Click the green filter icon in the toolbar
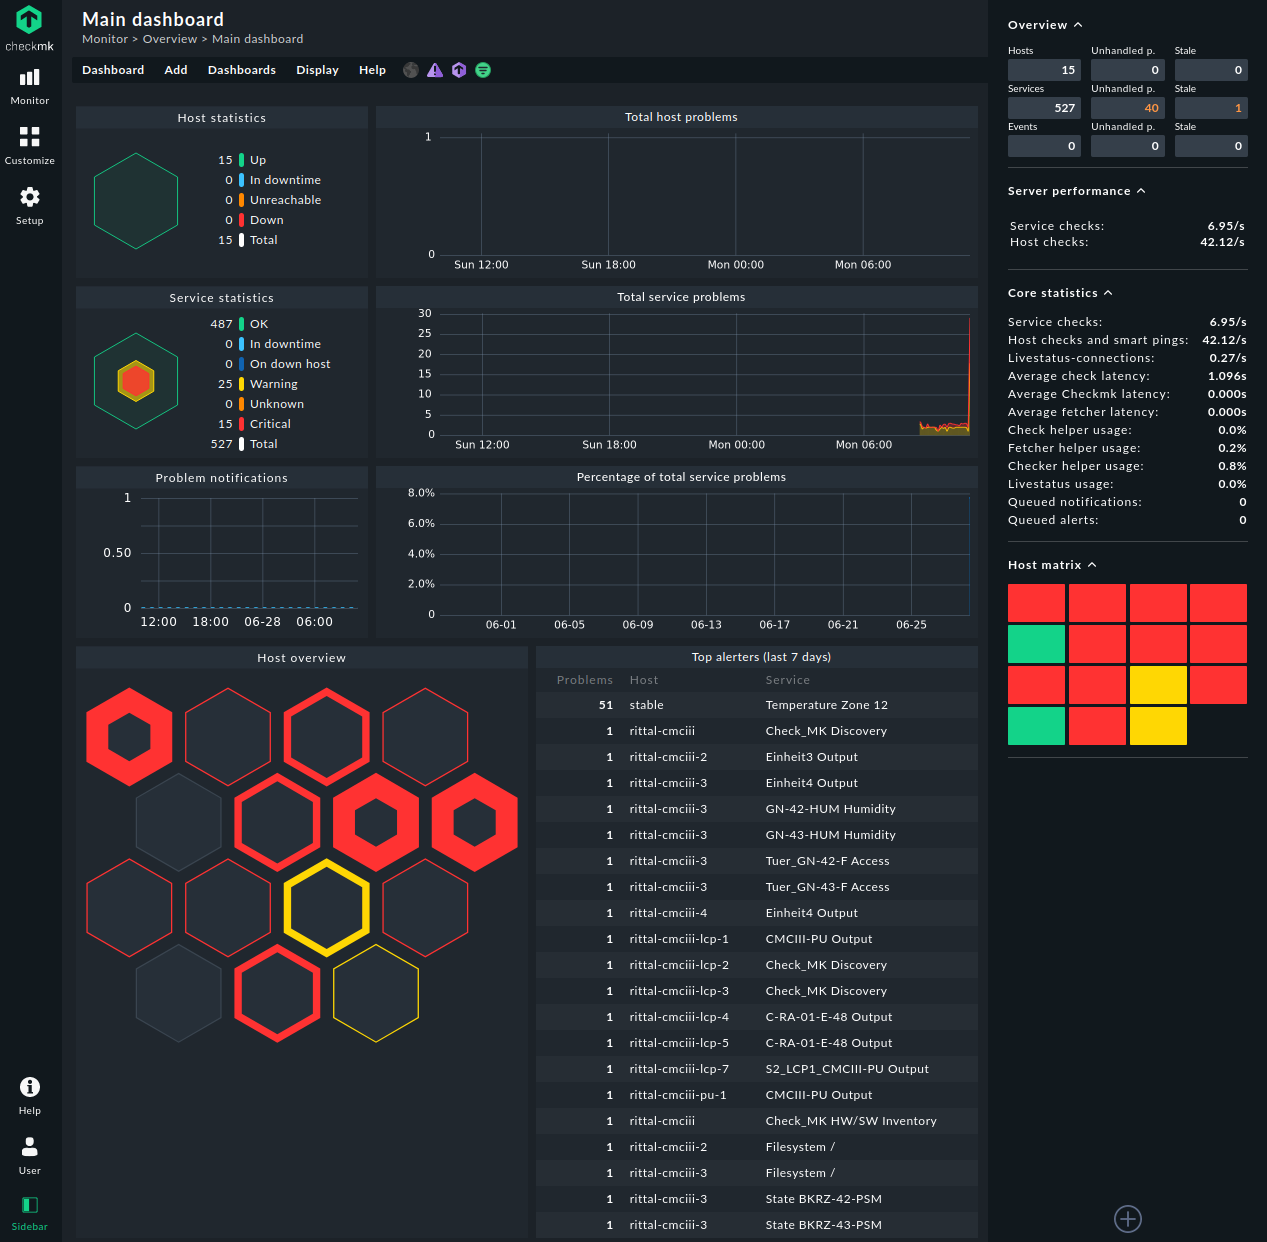The width and height of the screenshot is (1267, 1242). (483, 70)
